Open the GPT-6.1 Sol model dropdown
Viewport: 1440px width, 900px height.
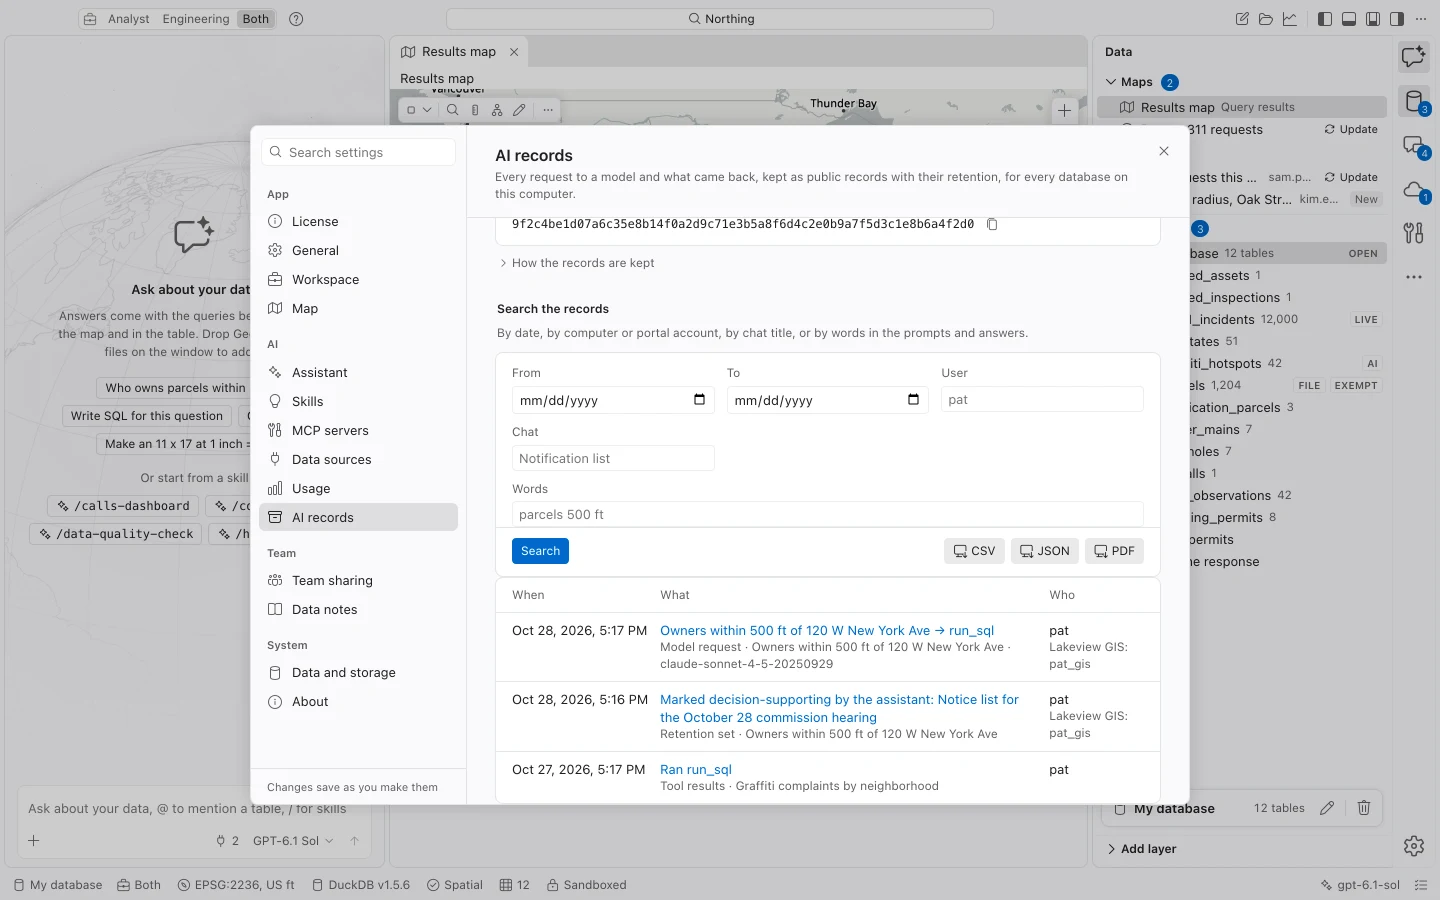click(293, 841)
